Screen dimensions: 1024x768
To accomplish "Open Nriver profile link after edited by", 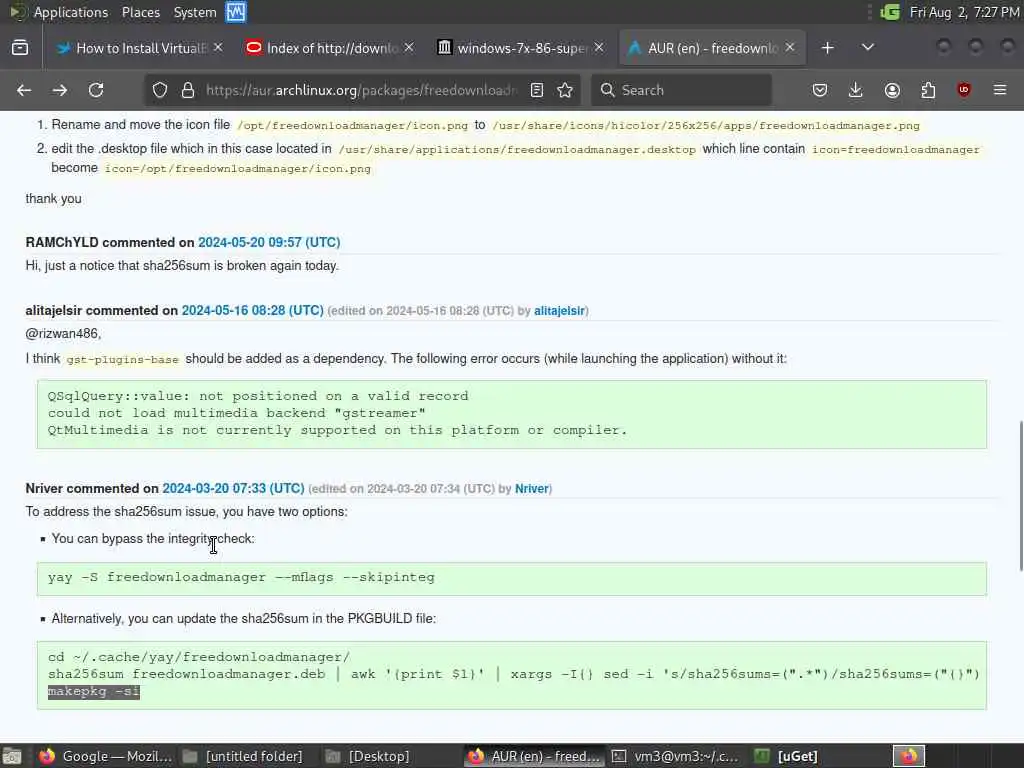I will (532, 488).
